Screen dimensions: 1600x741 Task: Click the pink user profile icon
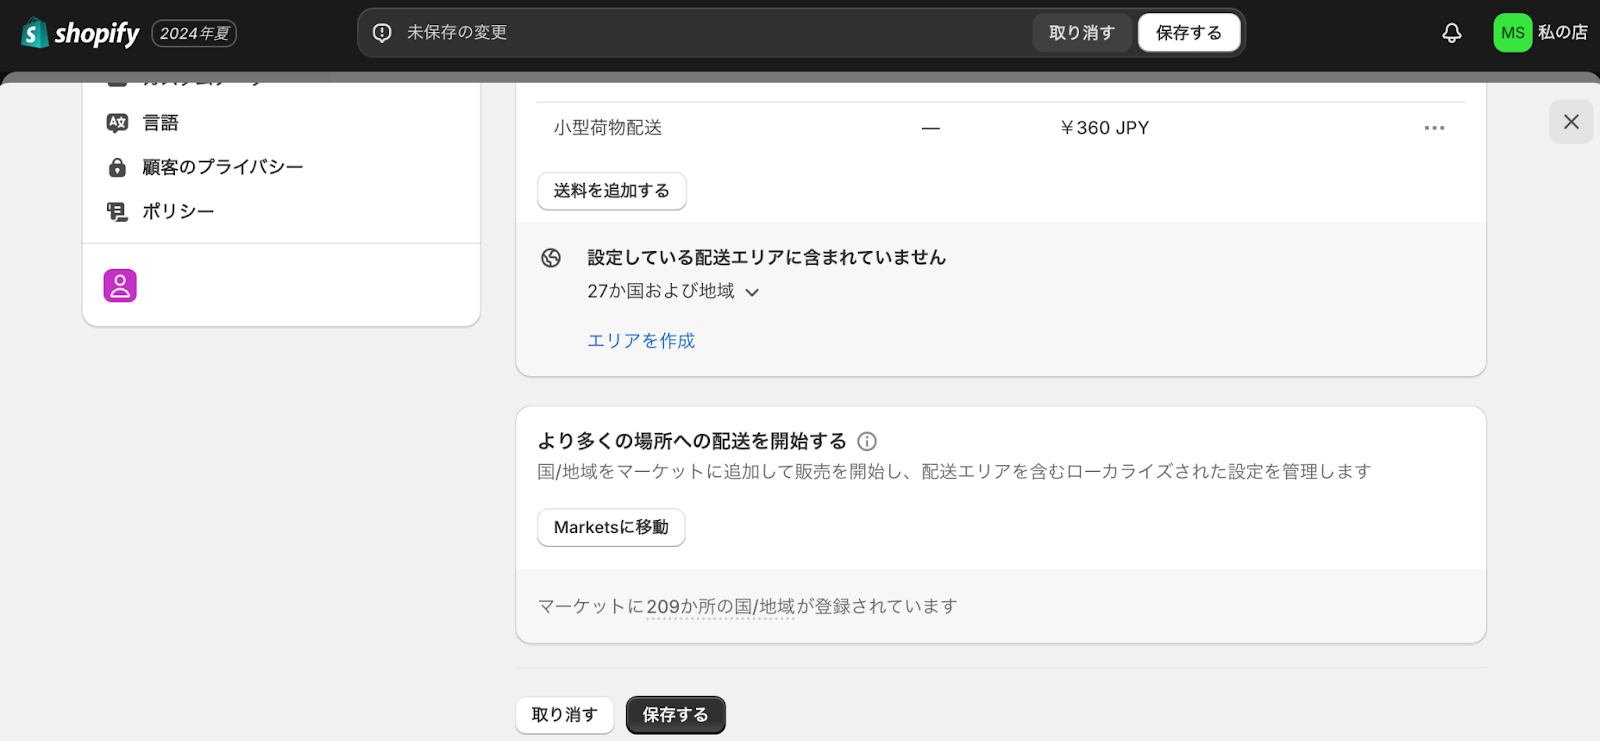pyautogui.click(x=120, y=286)
